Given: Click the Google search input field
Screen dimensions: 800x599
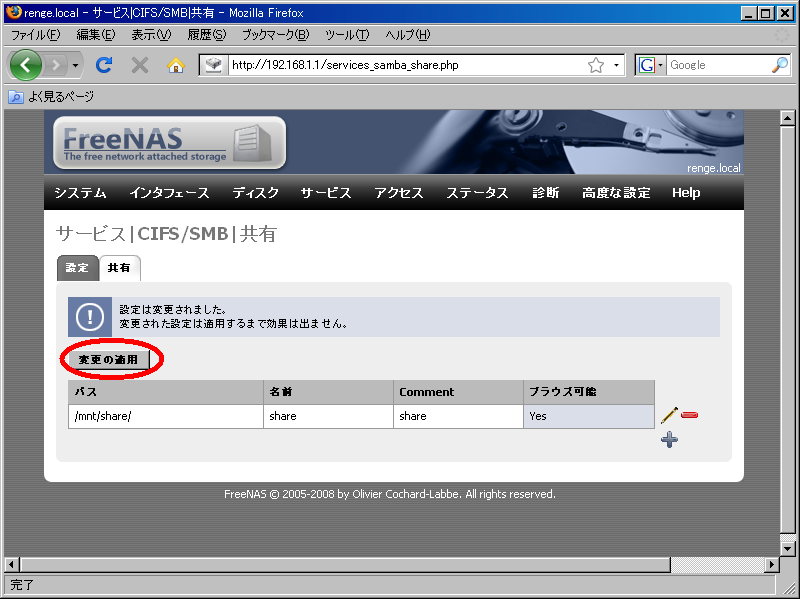Looking at the screenshot, I should tap(719, 65).
